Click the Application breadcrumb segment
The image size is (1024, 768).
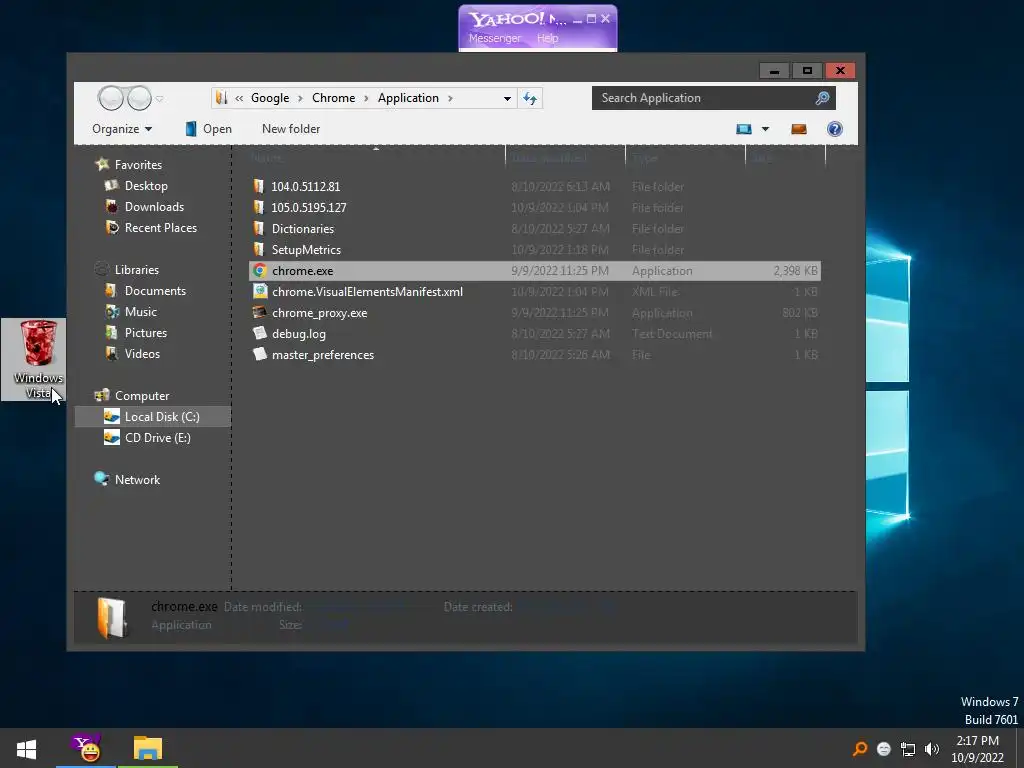(x=408, y=98)
